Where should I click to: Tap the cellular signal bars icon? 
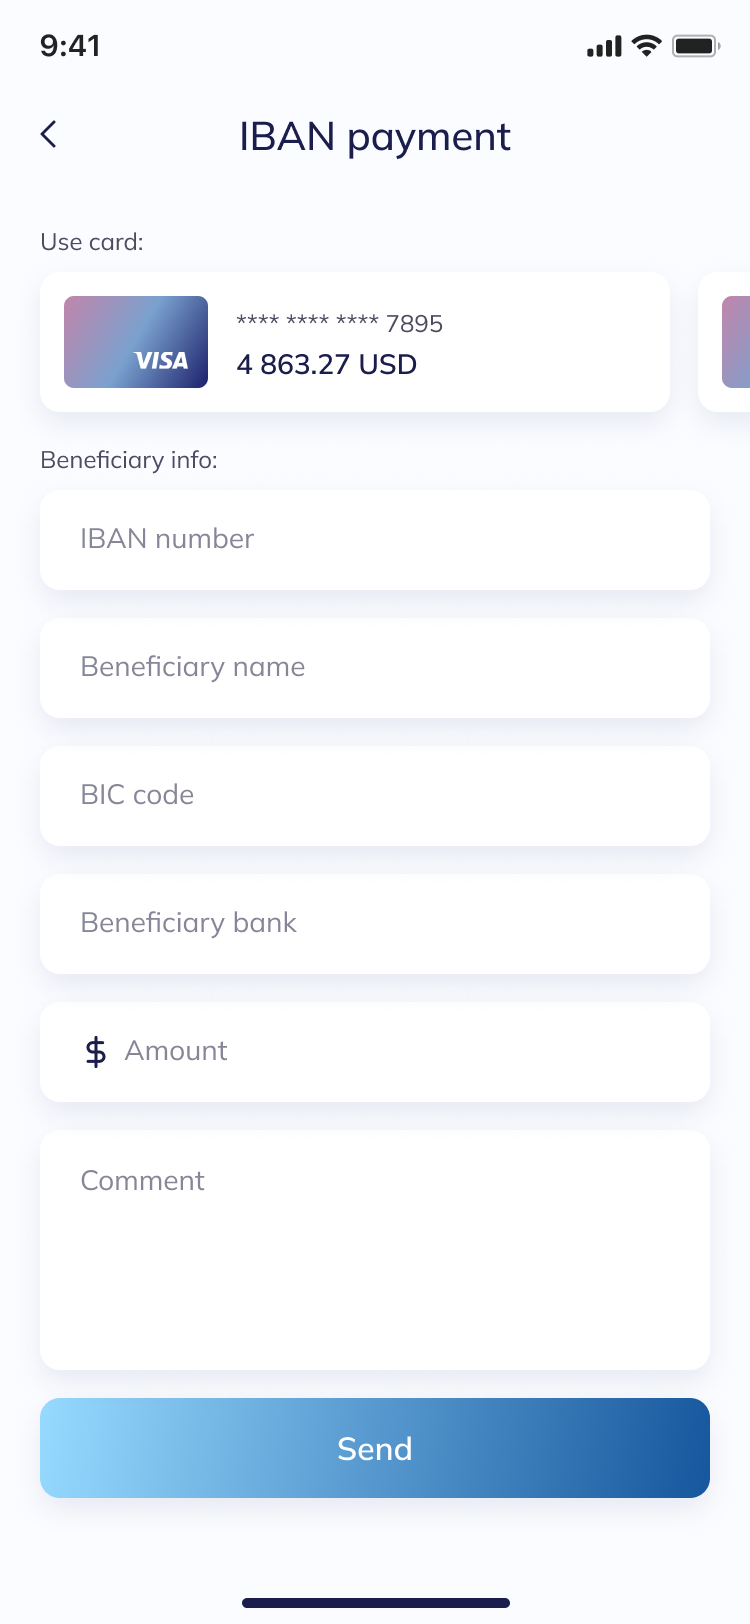[604, 47]
